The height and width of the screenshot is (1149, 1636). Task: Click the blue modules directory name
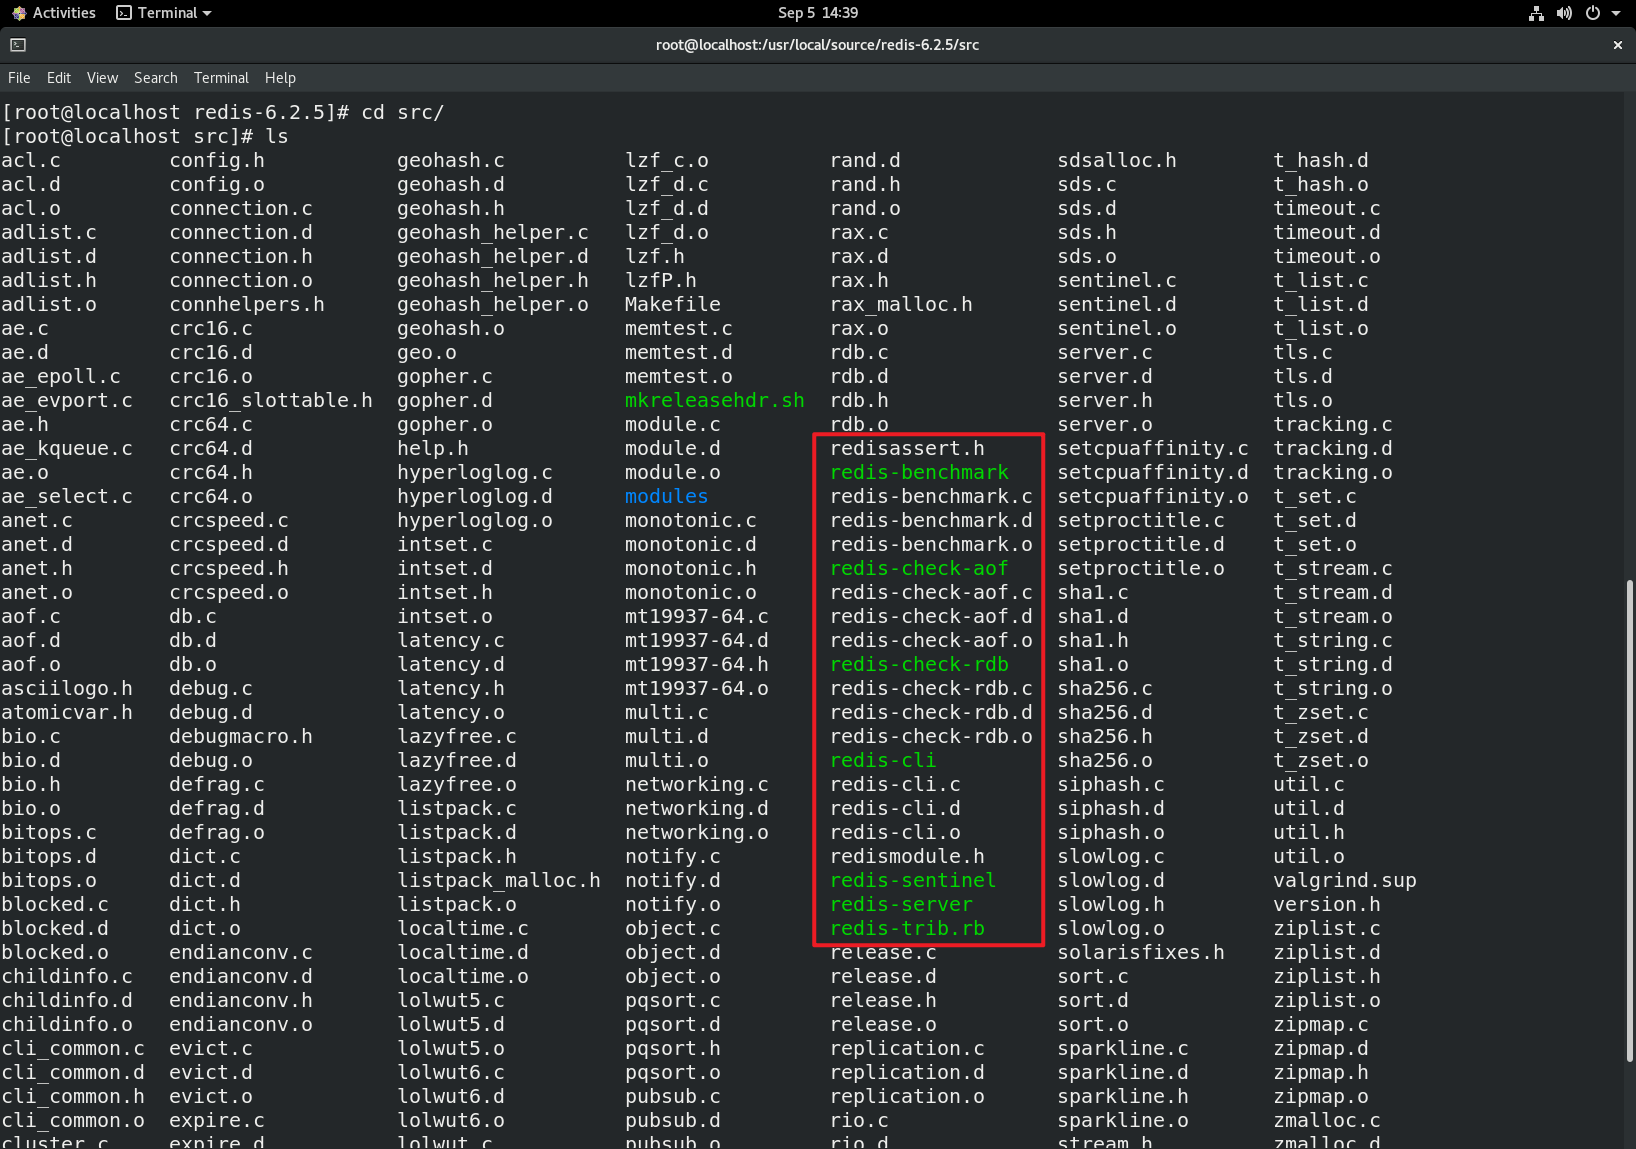point(666,496)
